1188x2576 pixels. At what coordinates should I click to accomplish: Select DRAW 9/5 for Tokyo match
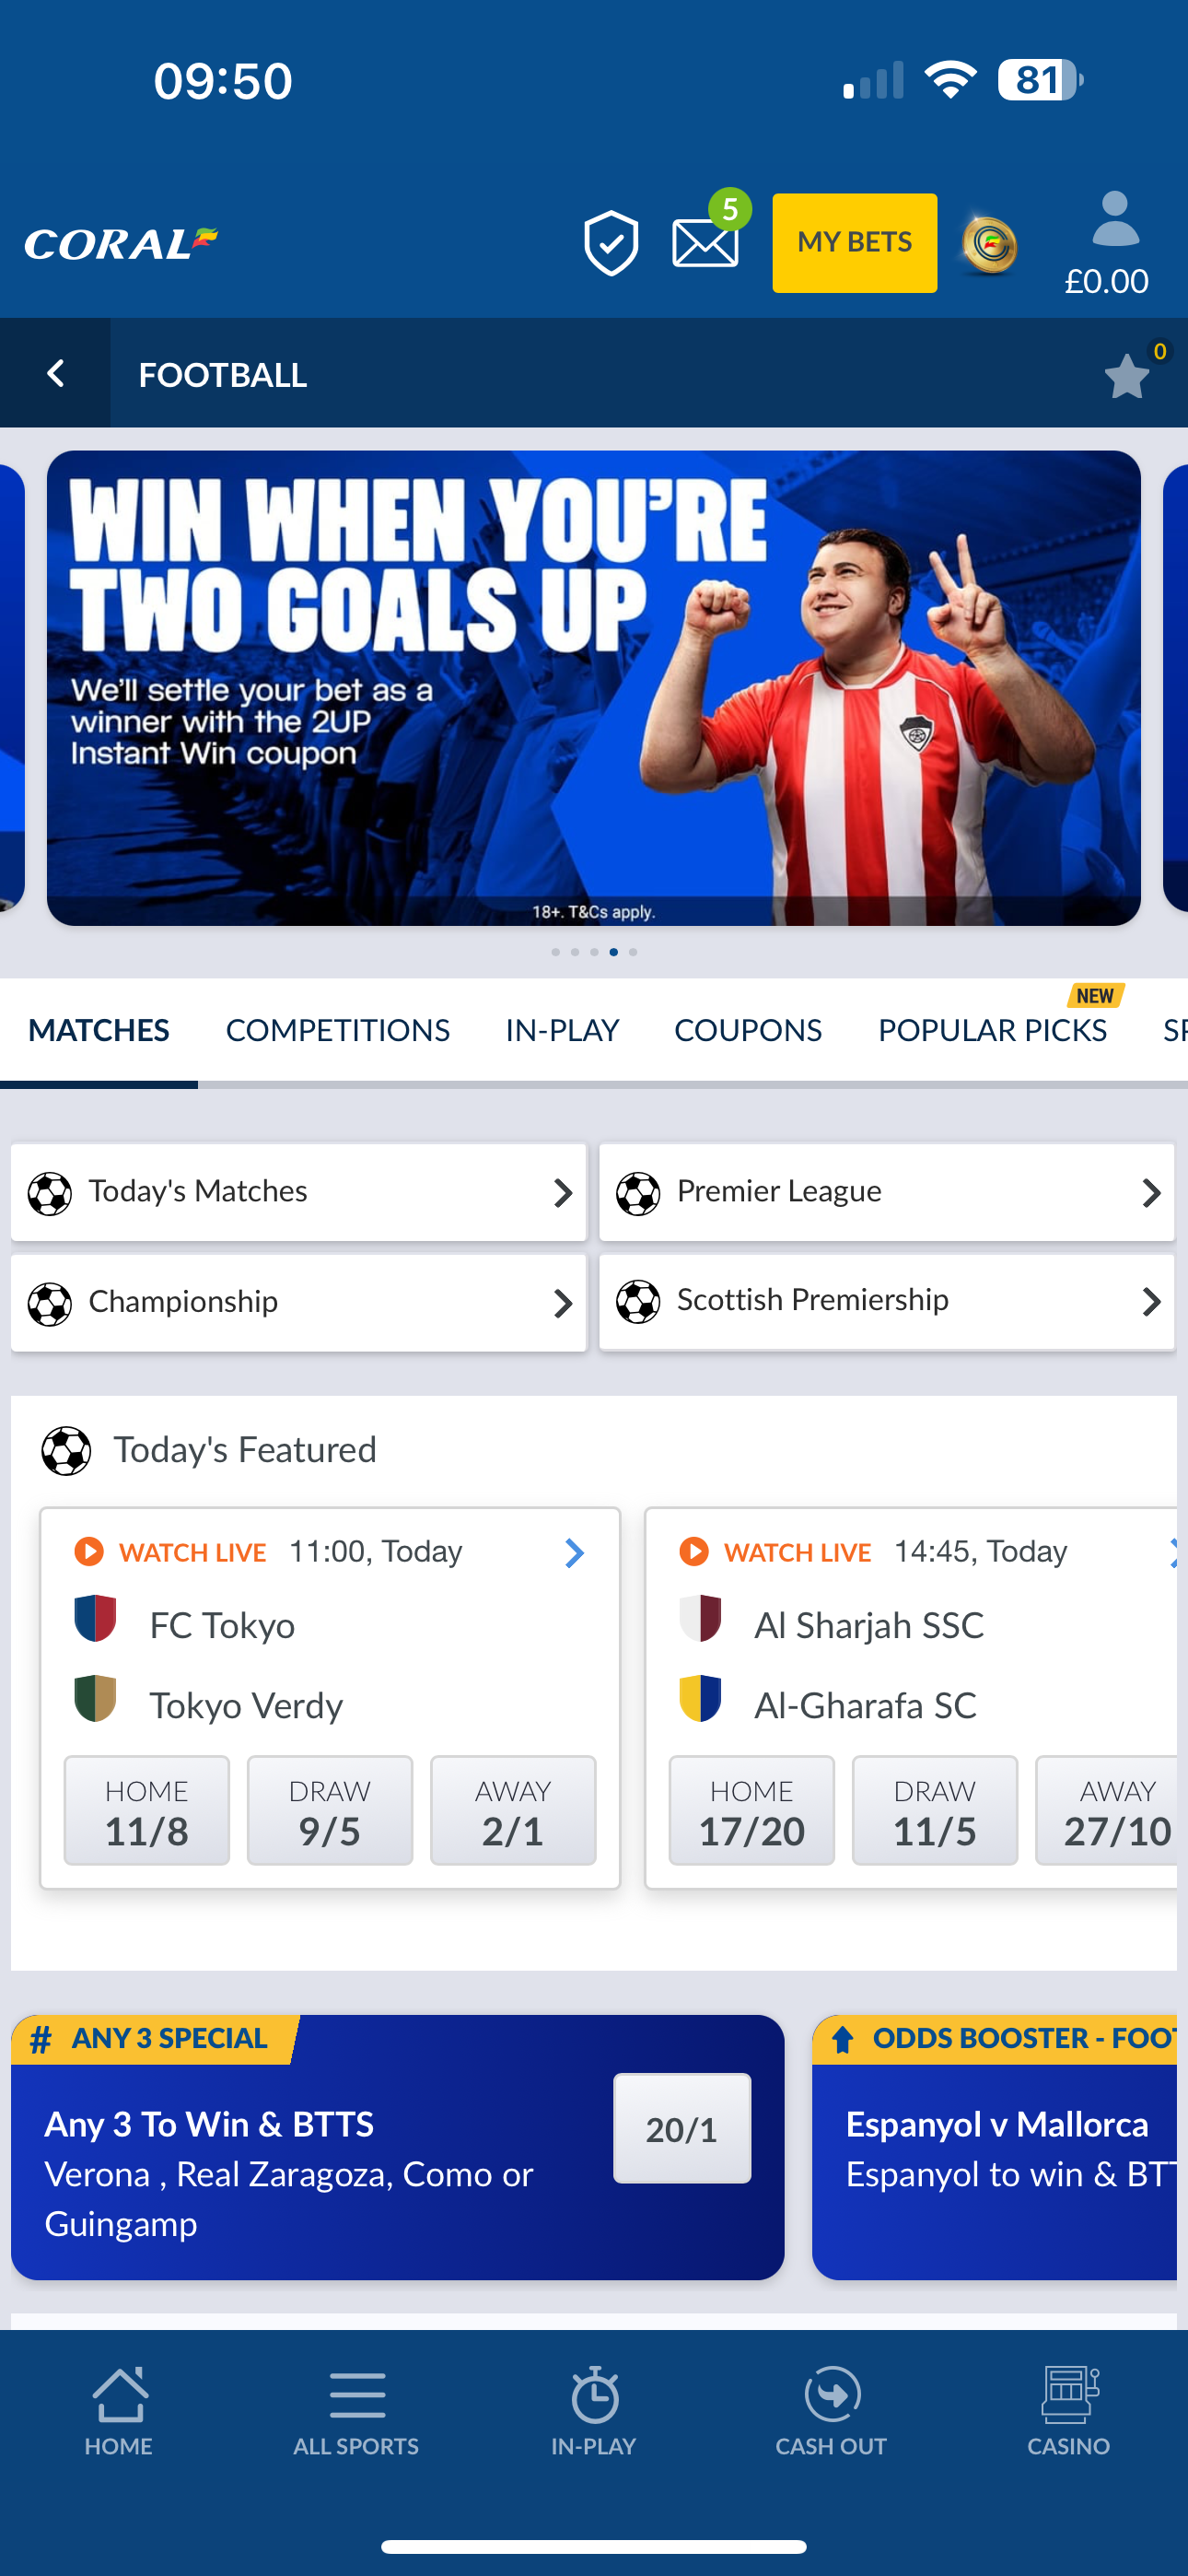pos(330,1811)
